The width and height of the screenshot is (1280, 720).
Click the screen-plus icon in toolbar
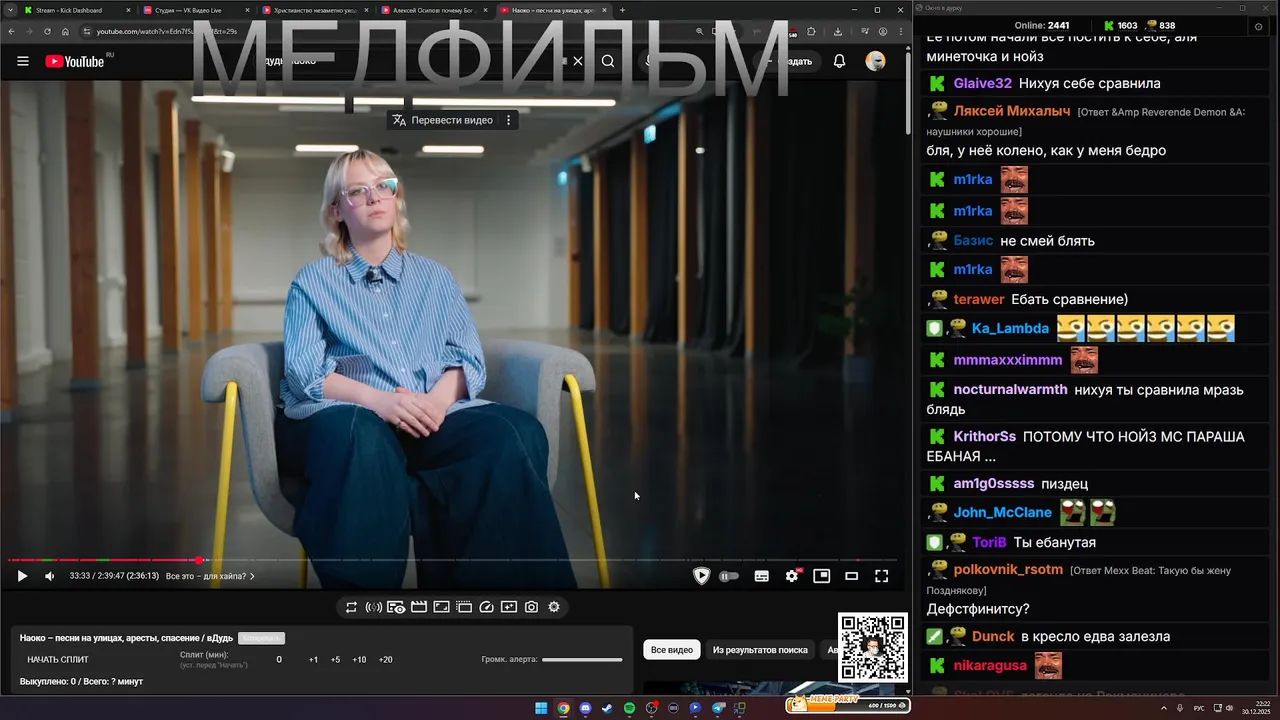click(509, 607)
